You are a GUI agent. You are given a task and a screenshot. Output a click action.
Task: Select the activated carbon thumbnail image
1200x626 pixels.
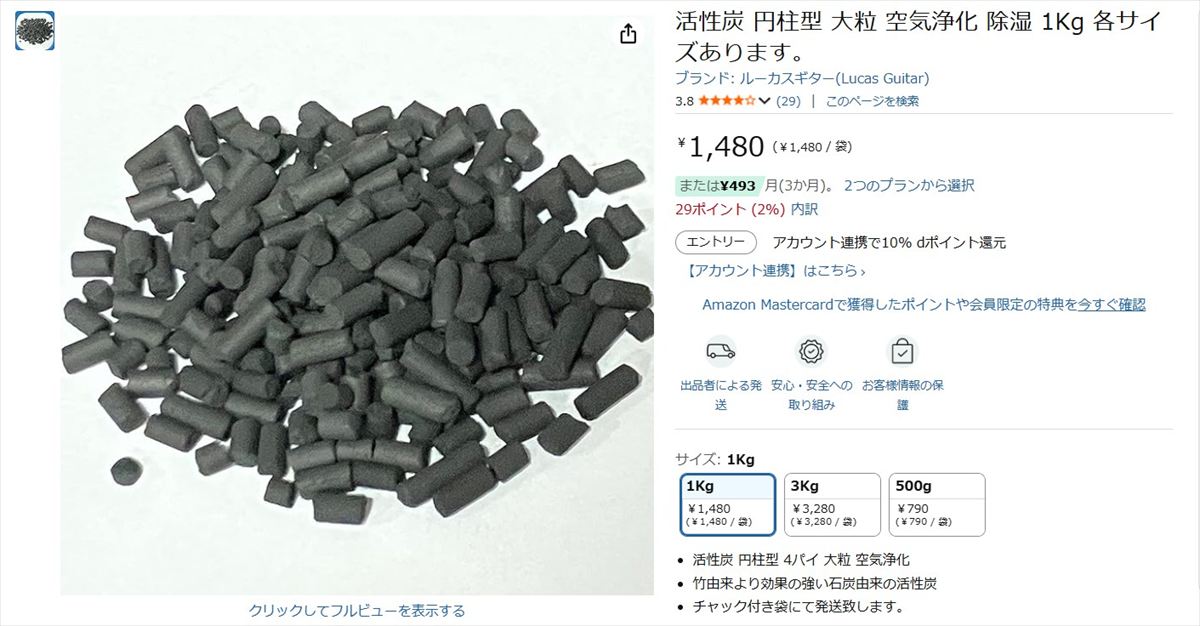35,32
